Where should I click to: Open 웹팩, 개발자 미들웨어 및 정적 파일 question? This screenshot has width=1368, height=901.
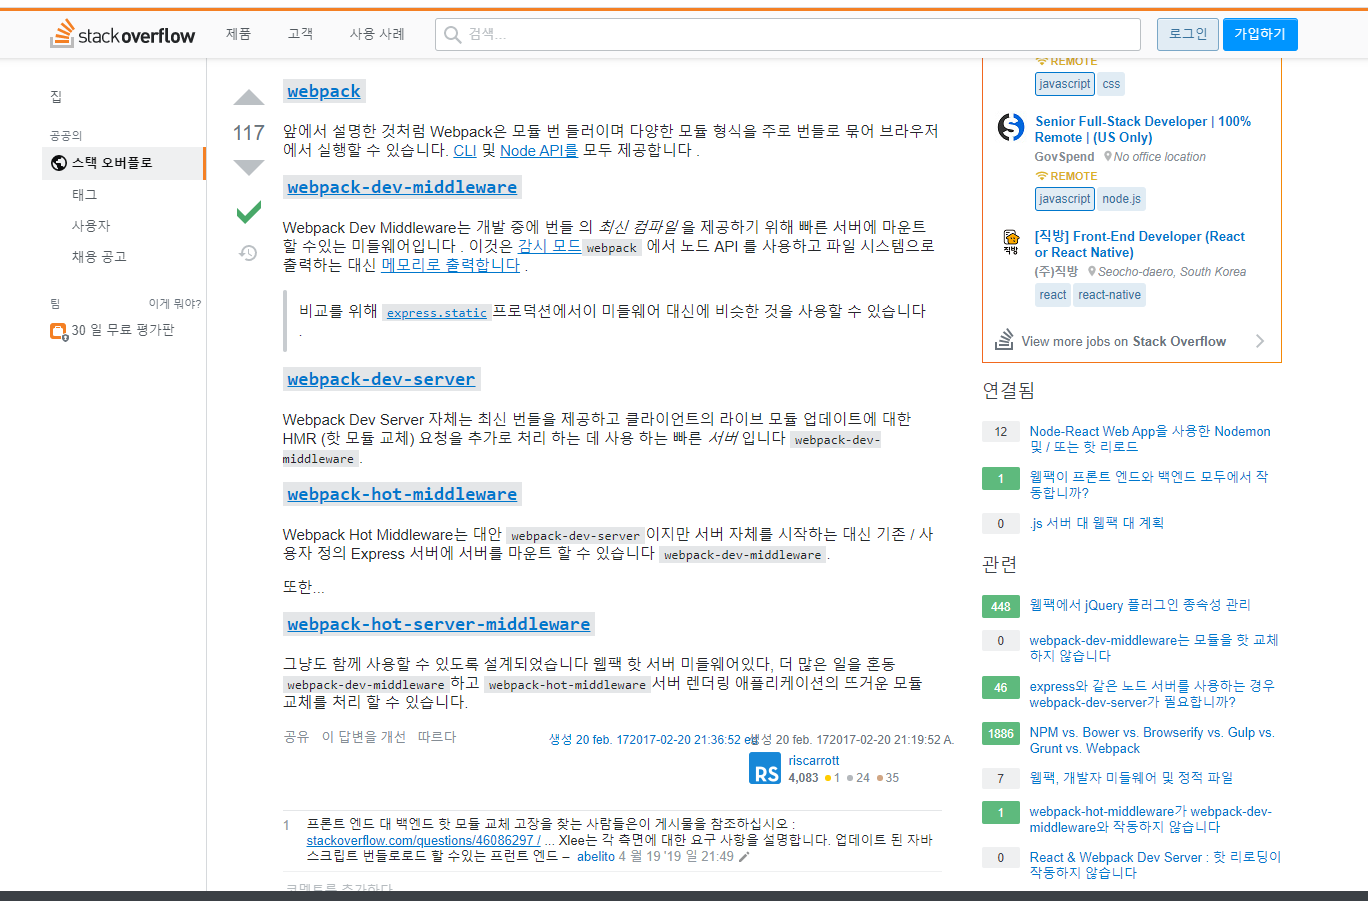[x=1131, y=778]
